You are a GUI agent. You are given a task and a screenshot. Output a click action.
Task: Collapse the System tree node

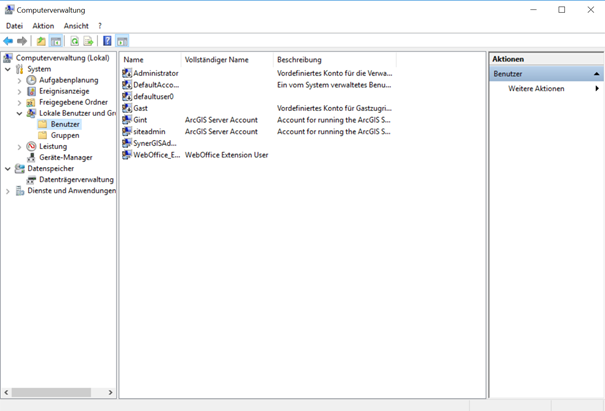coord(8,69)
